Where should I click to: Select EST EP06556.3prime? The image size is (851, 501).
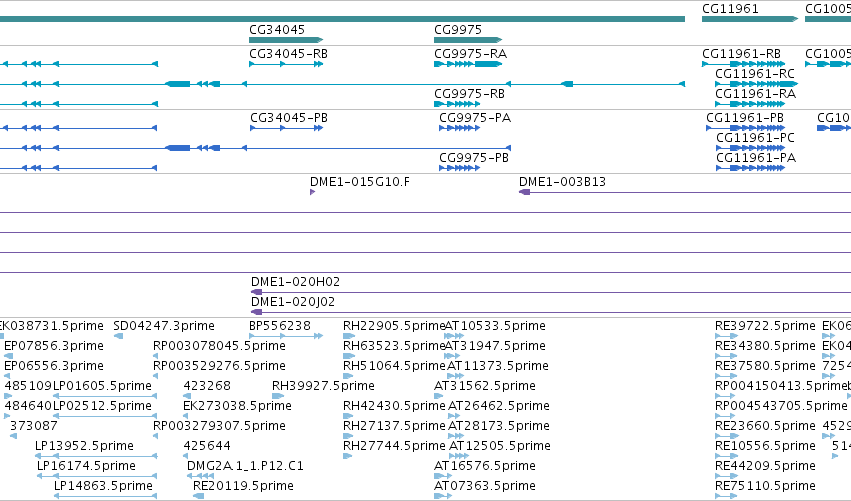54,366
